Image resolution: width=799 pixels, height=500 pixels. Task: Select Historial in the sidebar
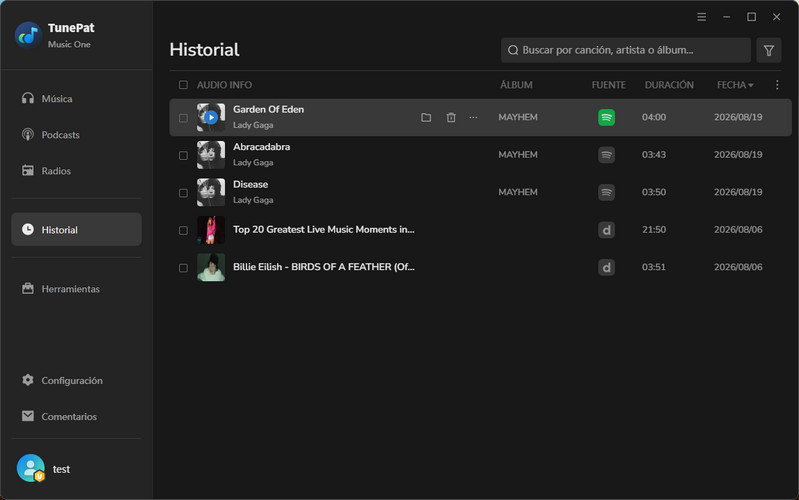[x=76, y=229]
